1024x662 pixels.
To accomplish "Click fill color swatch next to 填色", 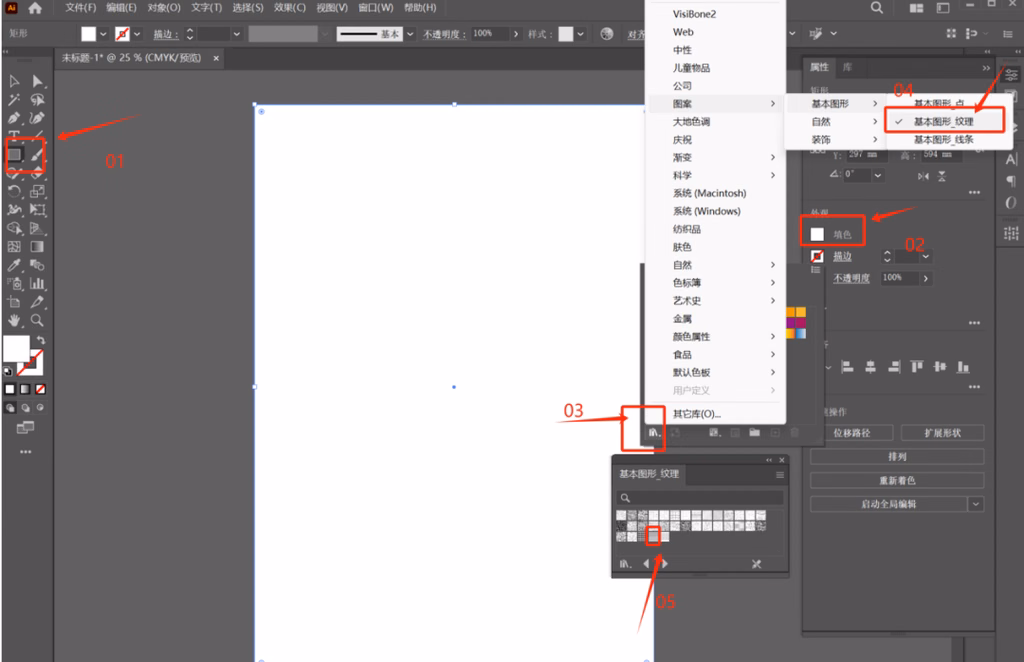I will pos(817,234).
